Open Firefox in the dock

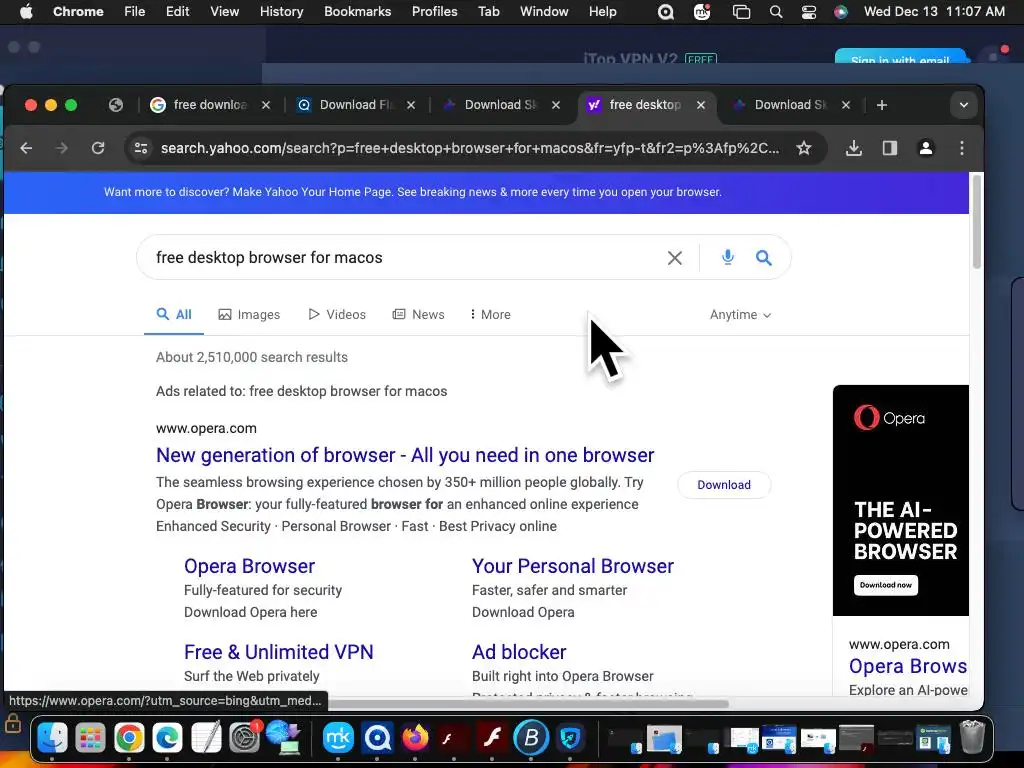[x=415, y=738]
